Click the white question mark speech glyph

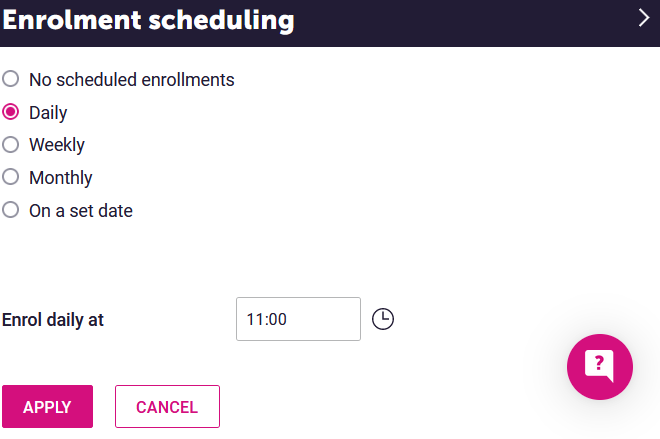click(x=599, y=365)
